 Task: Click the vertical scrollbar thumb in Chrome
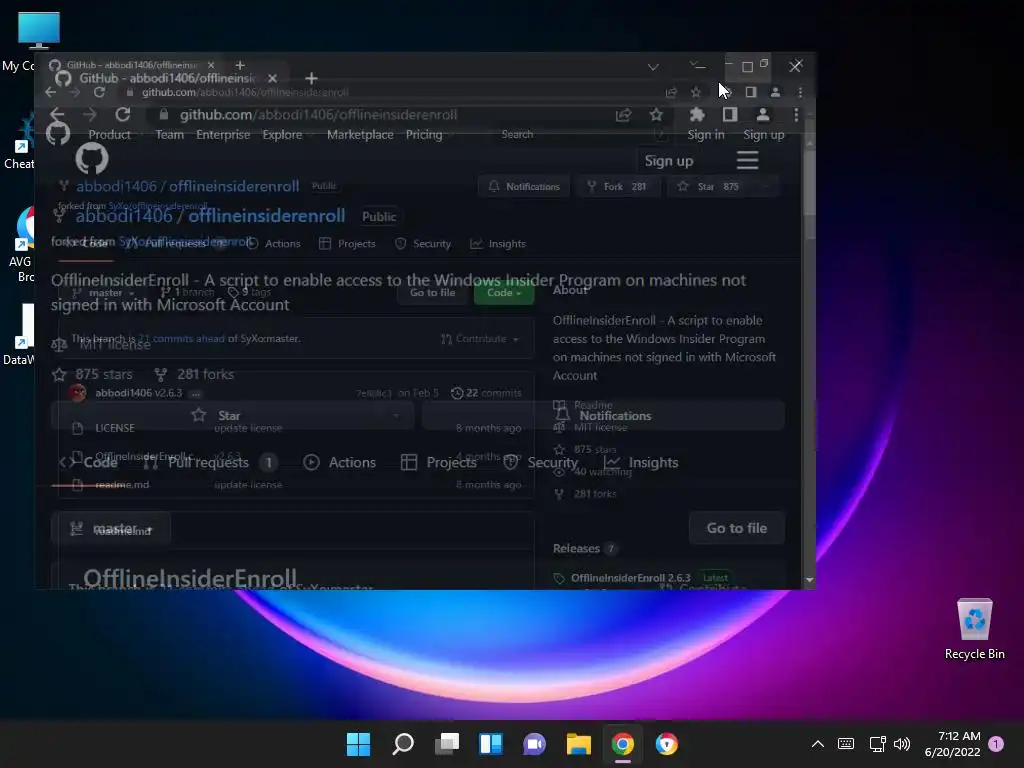(x=810, y=183)
